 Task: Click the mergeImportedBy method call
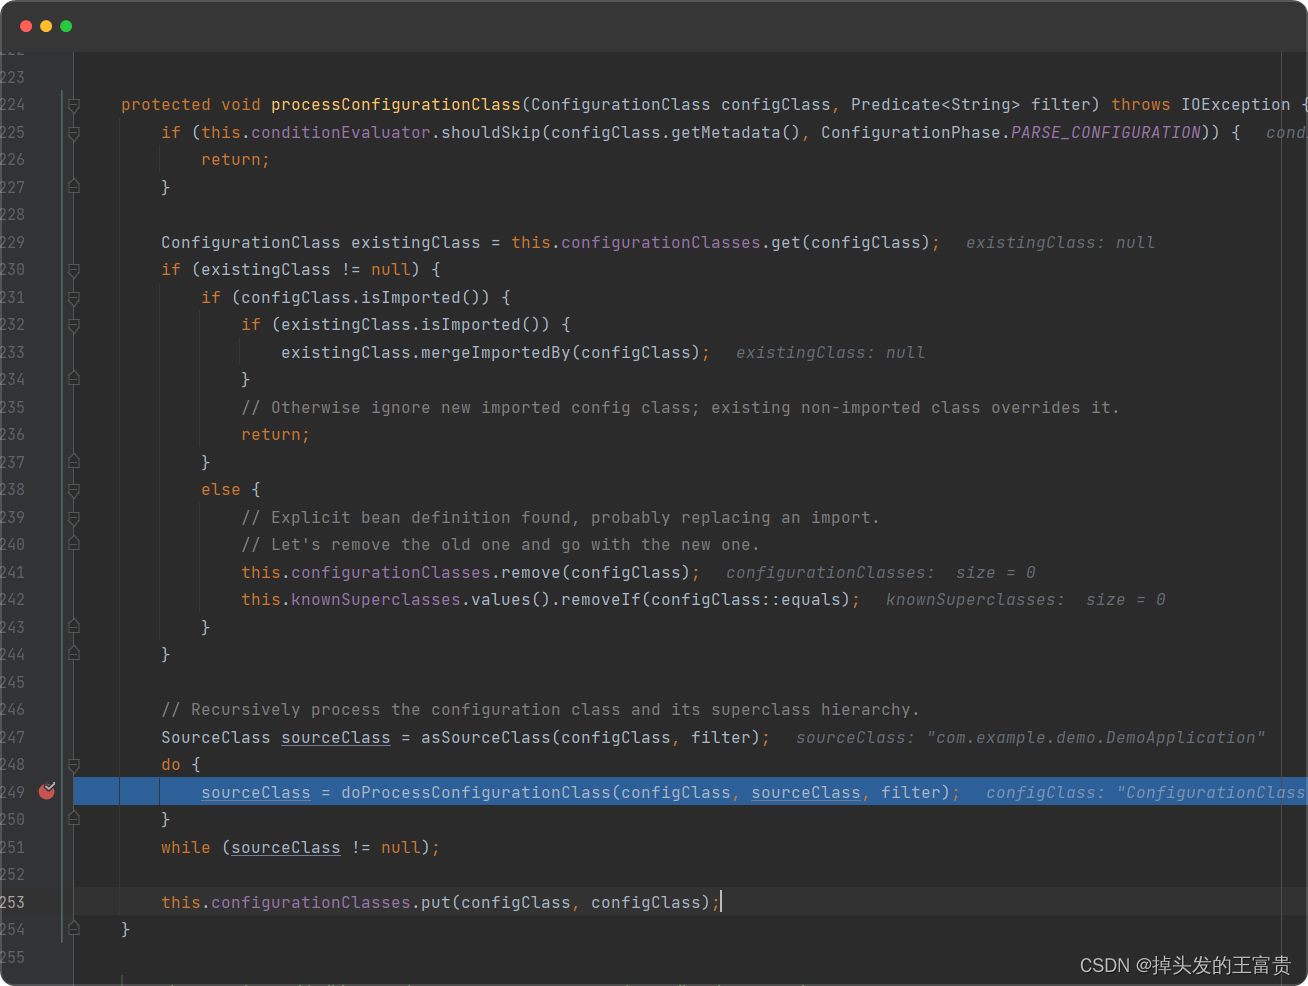[496, 353]
